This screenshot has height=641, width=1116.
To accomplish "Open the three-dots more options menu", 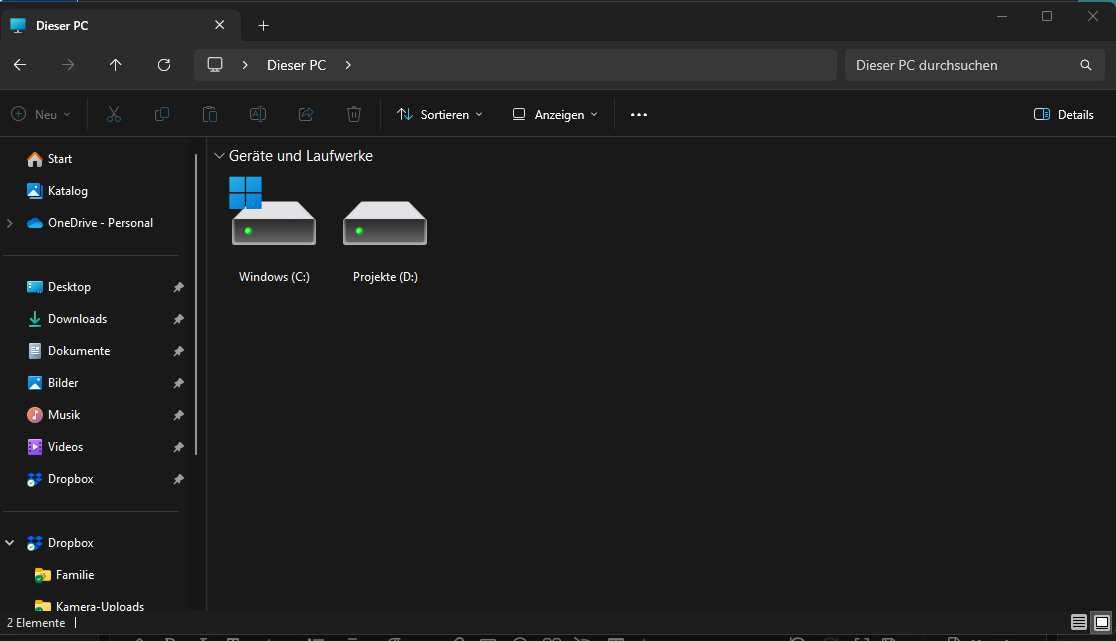I will pos(638,115).
